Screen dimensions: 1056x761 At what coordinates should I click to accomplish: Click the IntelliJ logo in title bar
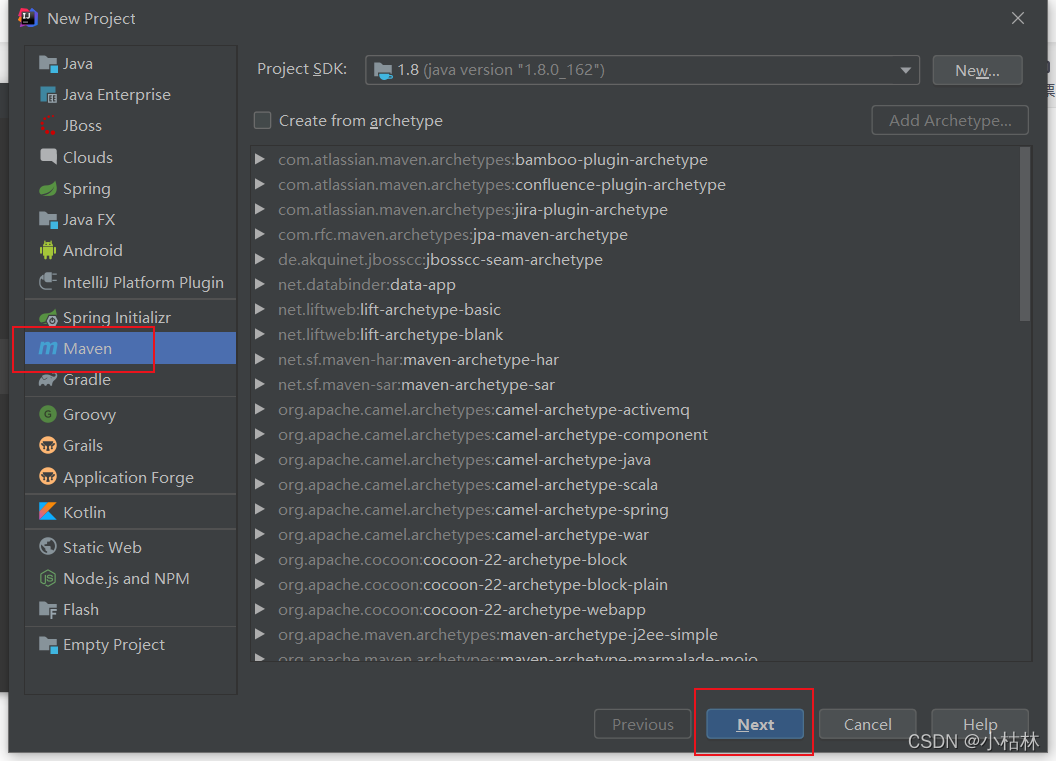pos(28,18)
